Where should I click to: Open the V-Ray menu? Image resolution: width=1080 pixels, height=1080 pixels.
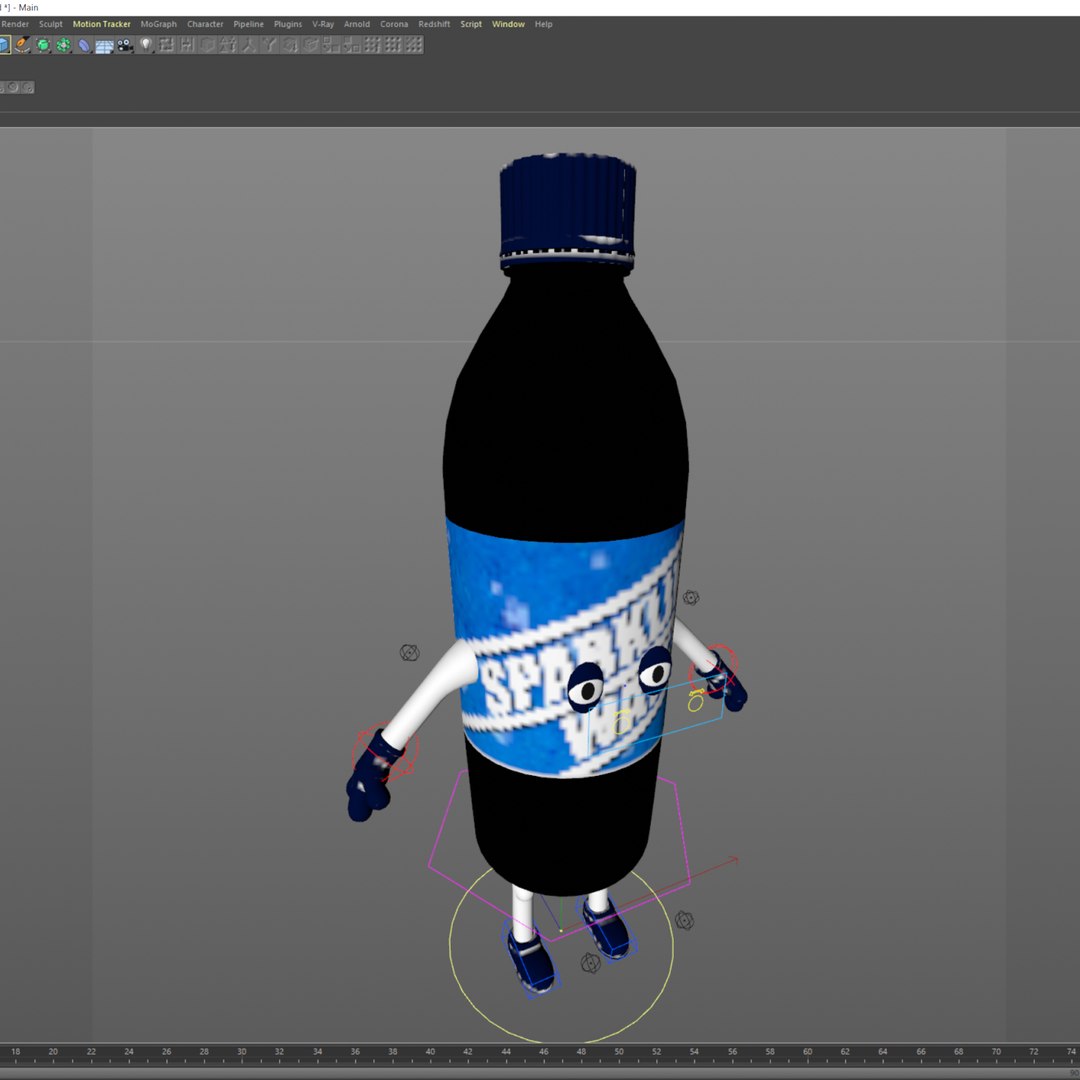coord(323,24)
